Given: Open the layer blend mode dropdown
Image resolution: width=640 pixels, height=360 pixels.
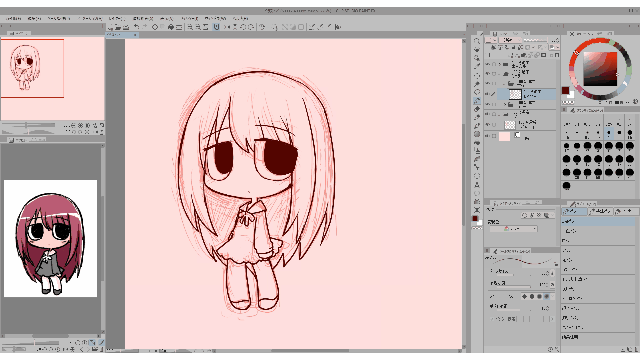Looking at the screenshot, I should coord(509,40).
